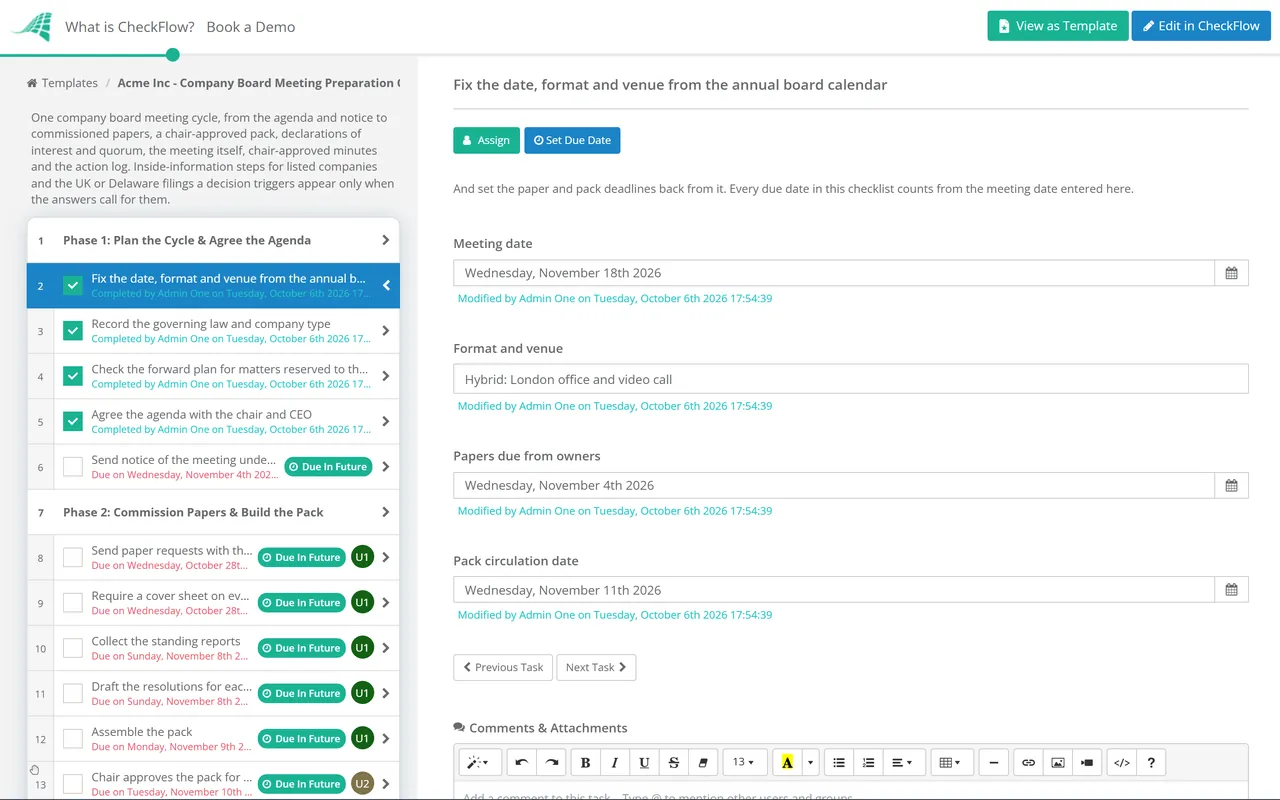Screen dimensions: 1280x800
Task: Insert a link in the comment
Action: [x=1028, y=762]
